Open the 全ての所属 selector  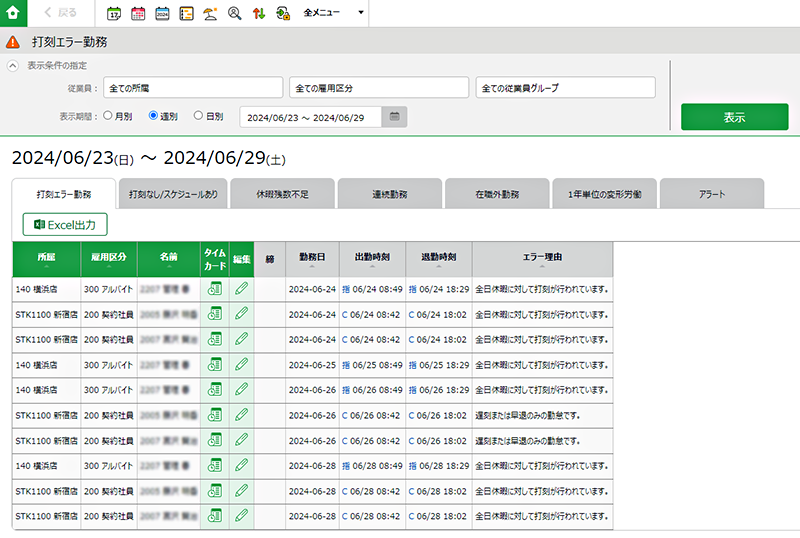pyautogui.click(x=191, y=88)
